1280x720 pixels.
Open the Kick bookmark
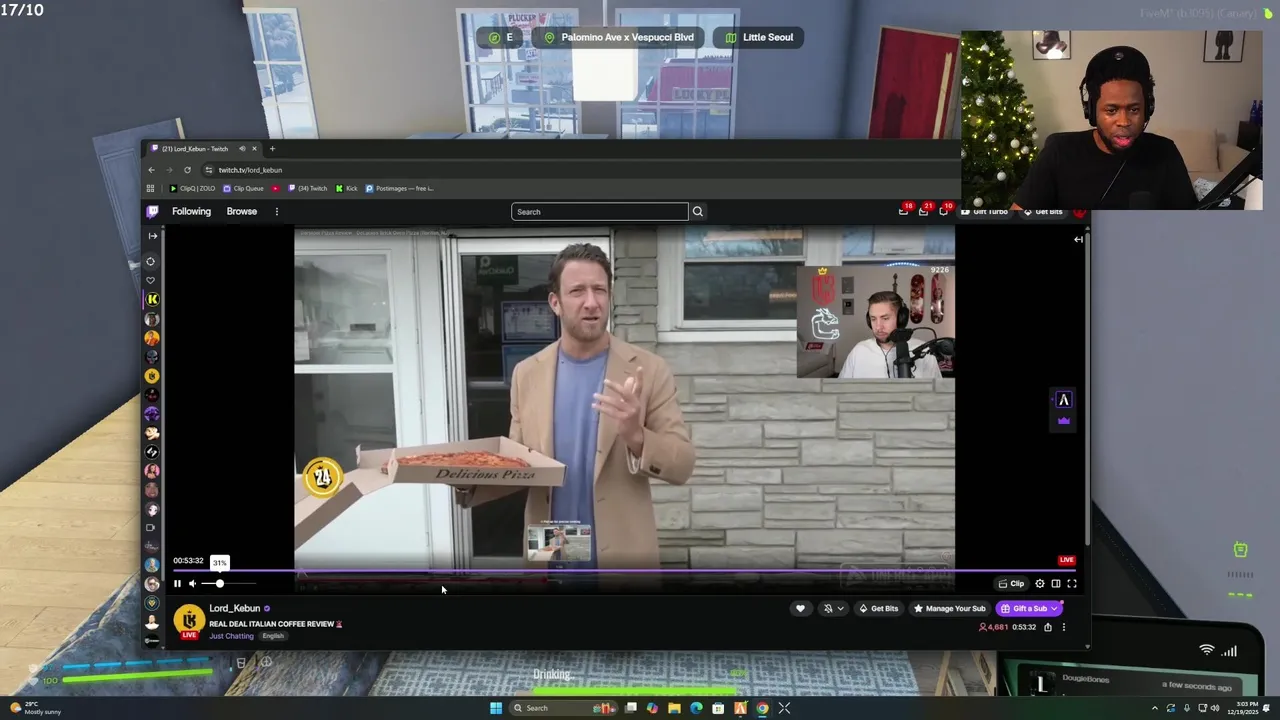pos(347,188)
